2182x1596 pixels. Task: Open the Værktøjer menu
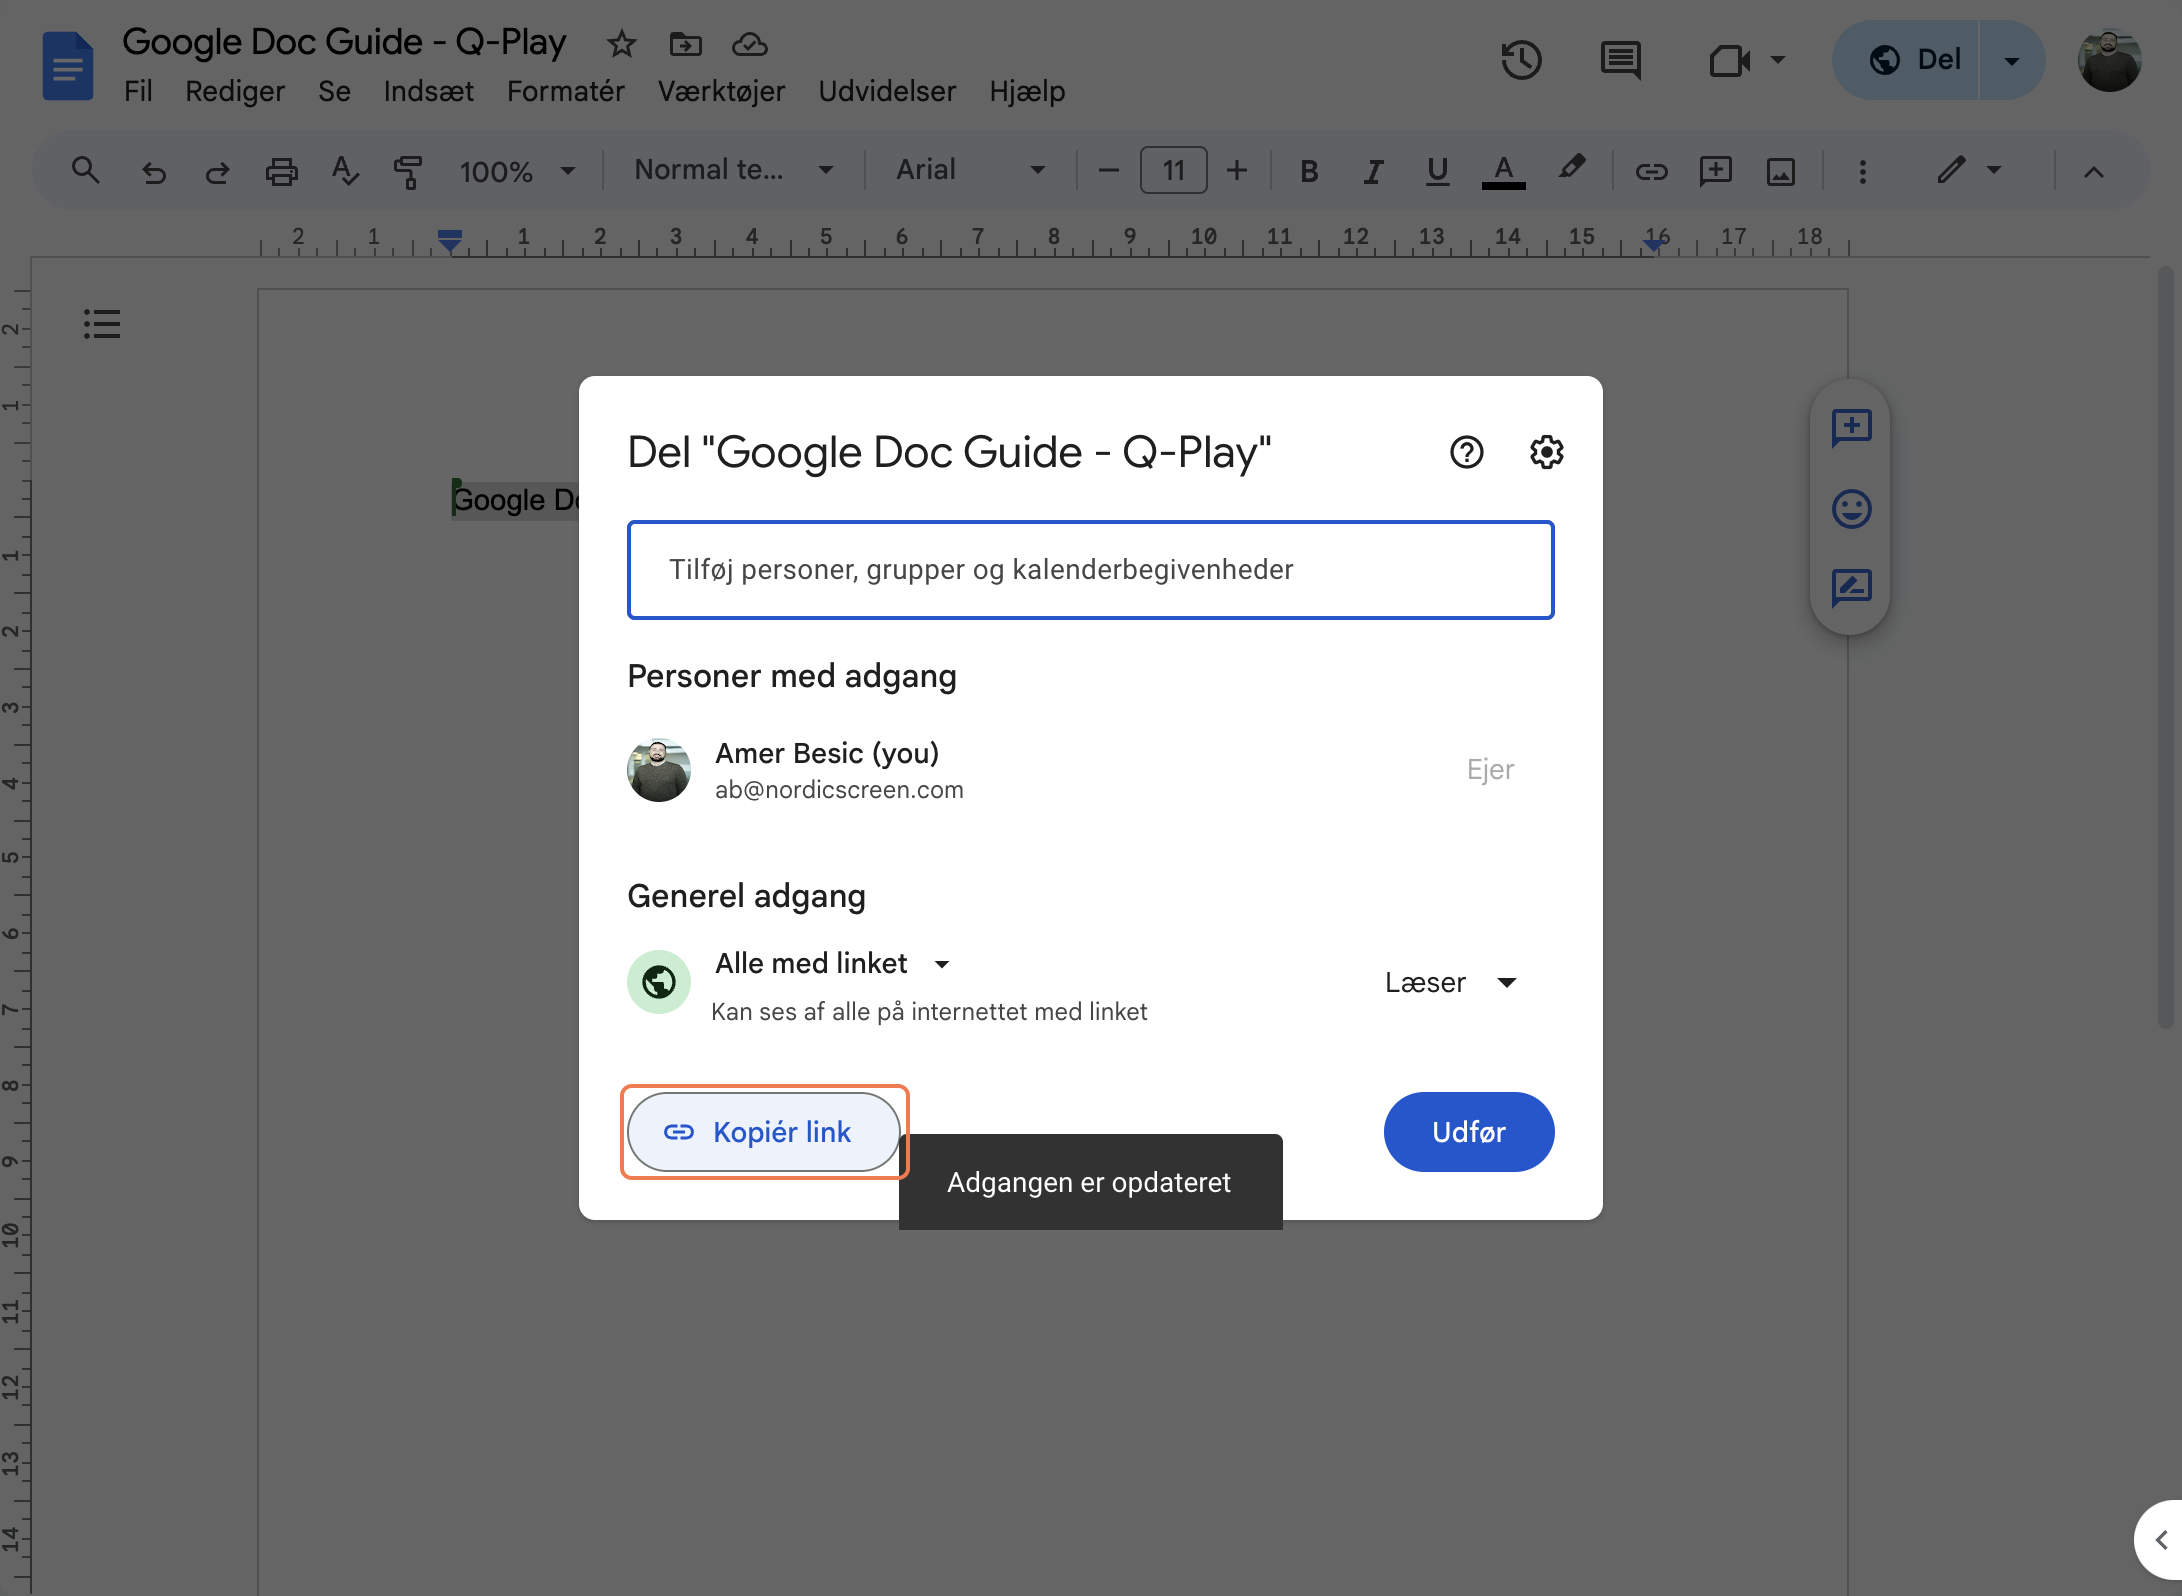pos(721,91)
